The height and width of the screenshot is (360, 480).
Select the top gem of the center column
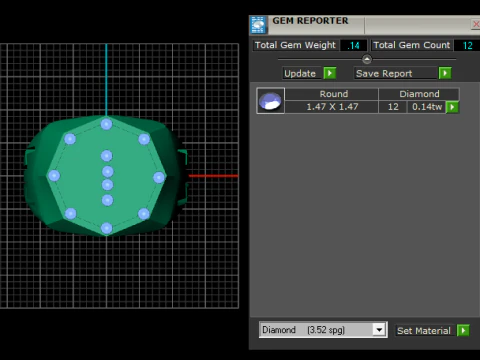[x=106, y=155]
